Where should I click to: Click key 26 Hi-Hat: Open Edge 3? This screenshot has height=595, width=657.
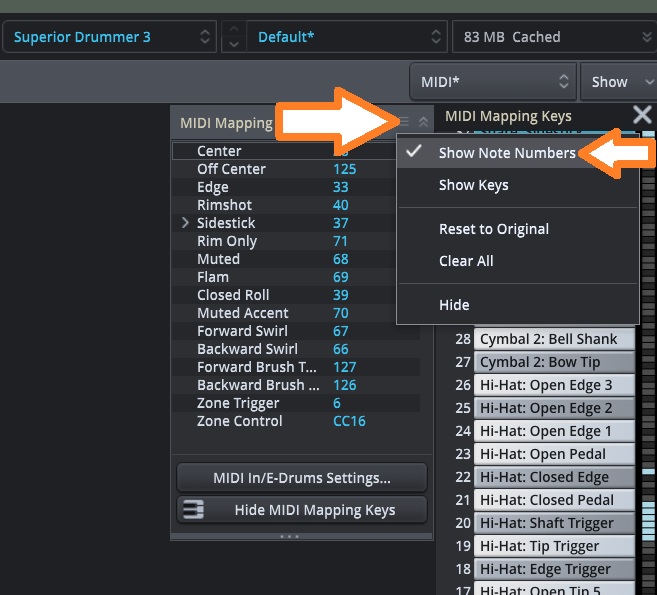coord(554,385)
